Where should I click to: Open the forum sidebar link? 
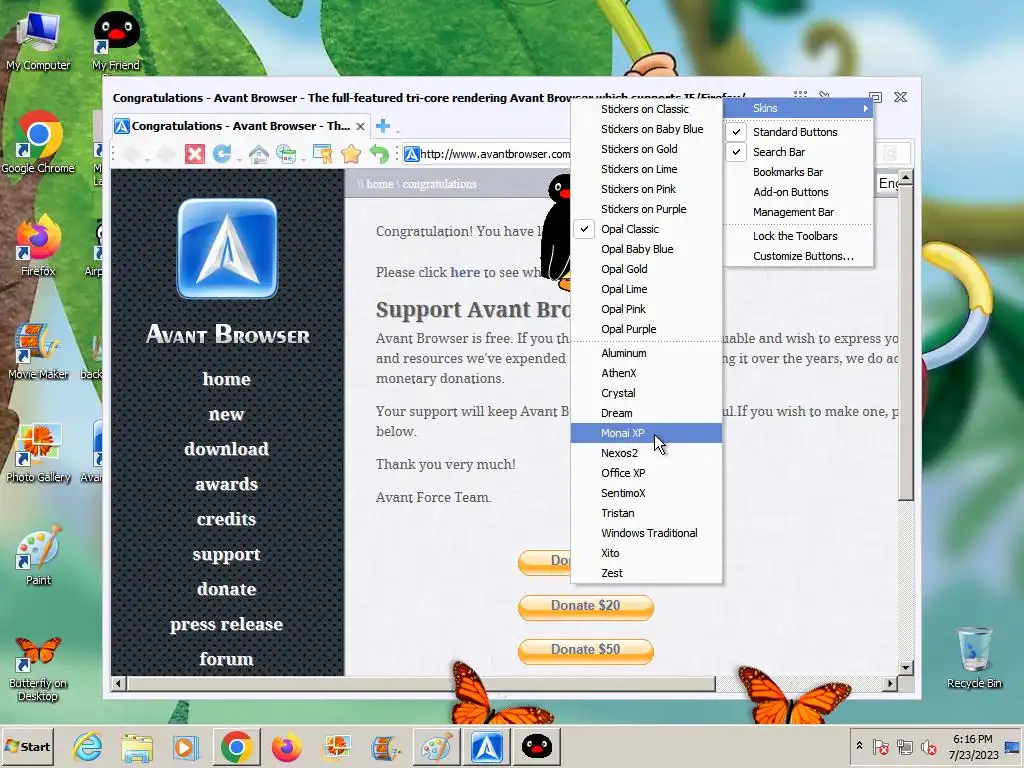[227, 659]
